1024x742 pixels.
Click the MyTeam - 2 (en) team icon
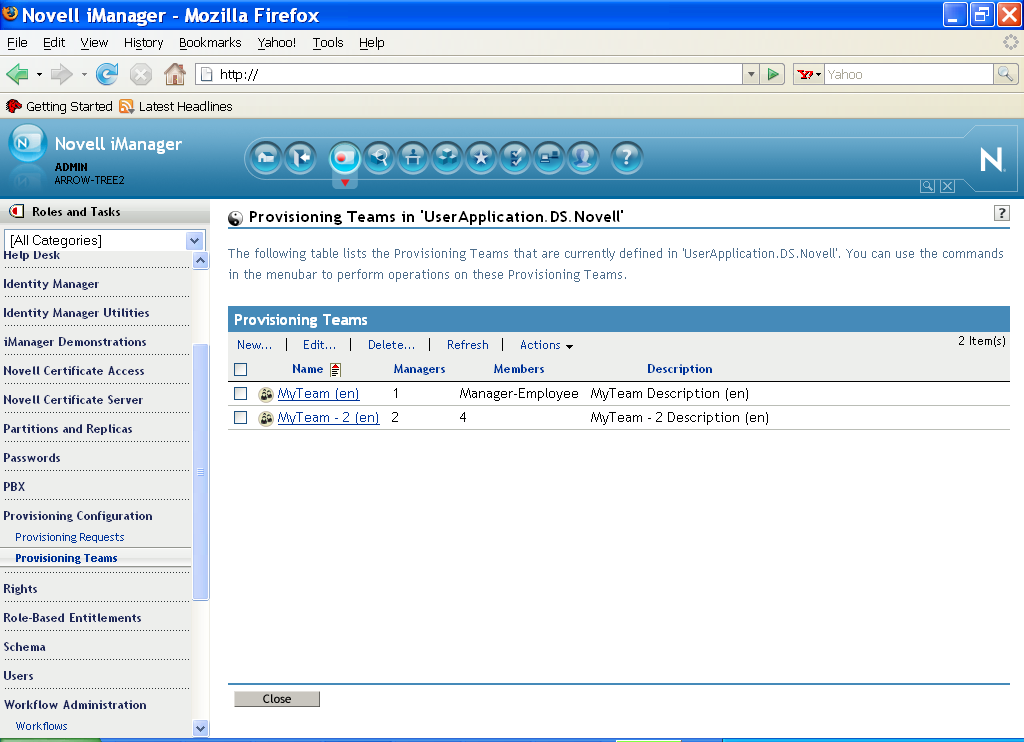[x=266, y=418]
